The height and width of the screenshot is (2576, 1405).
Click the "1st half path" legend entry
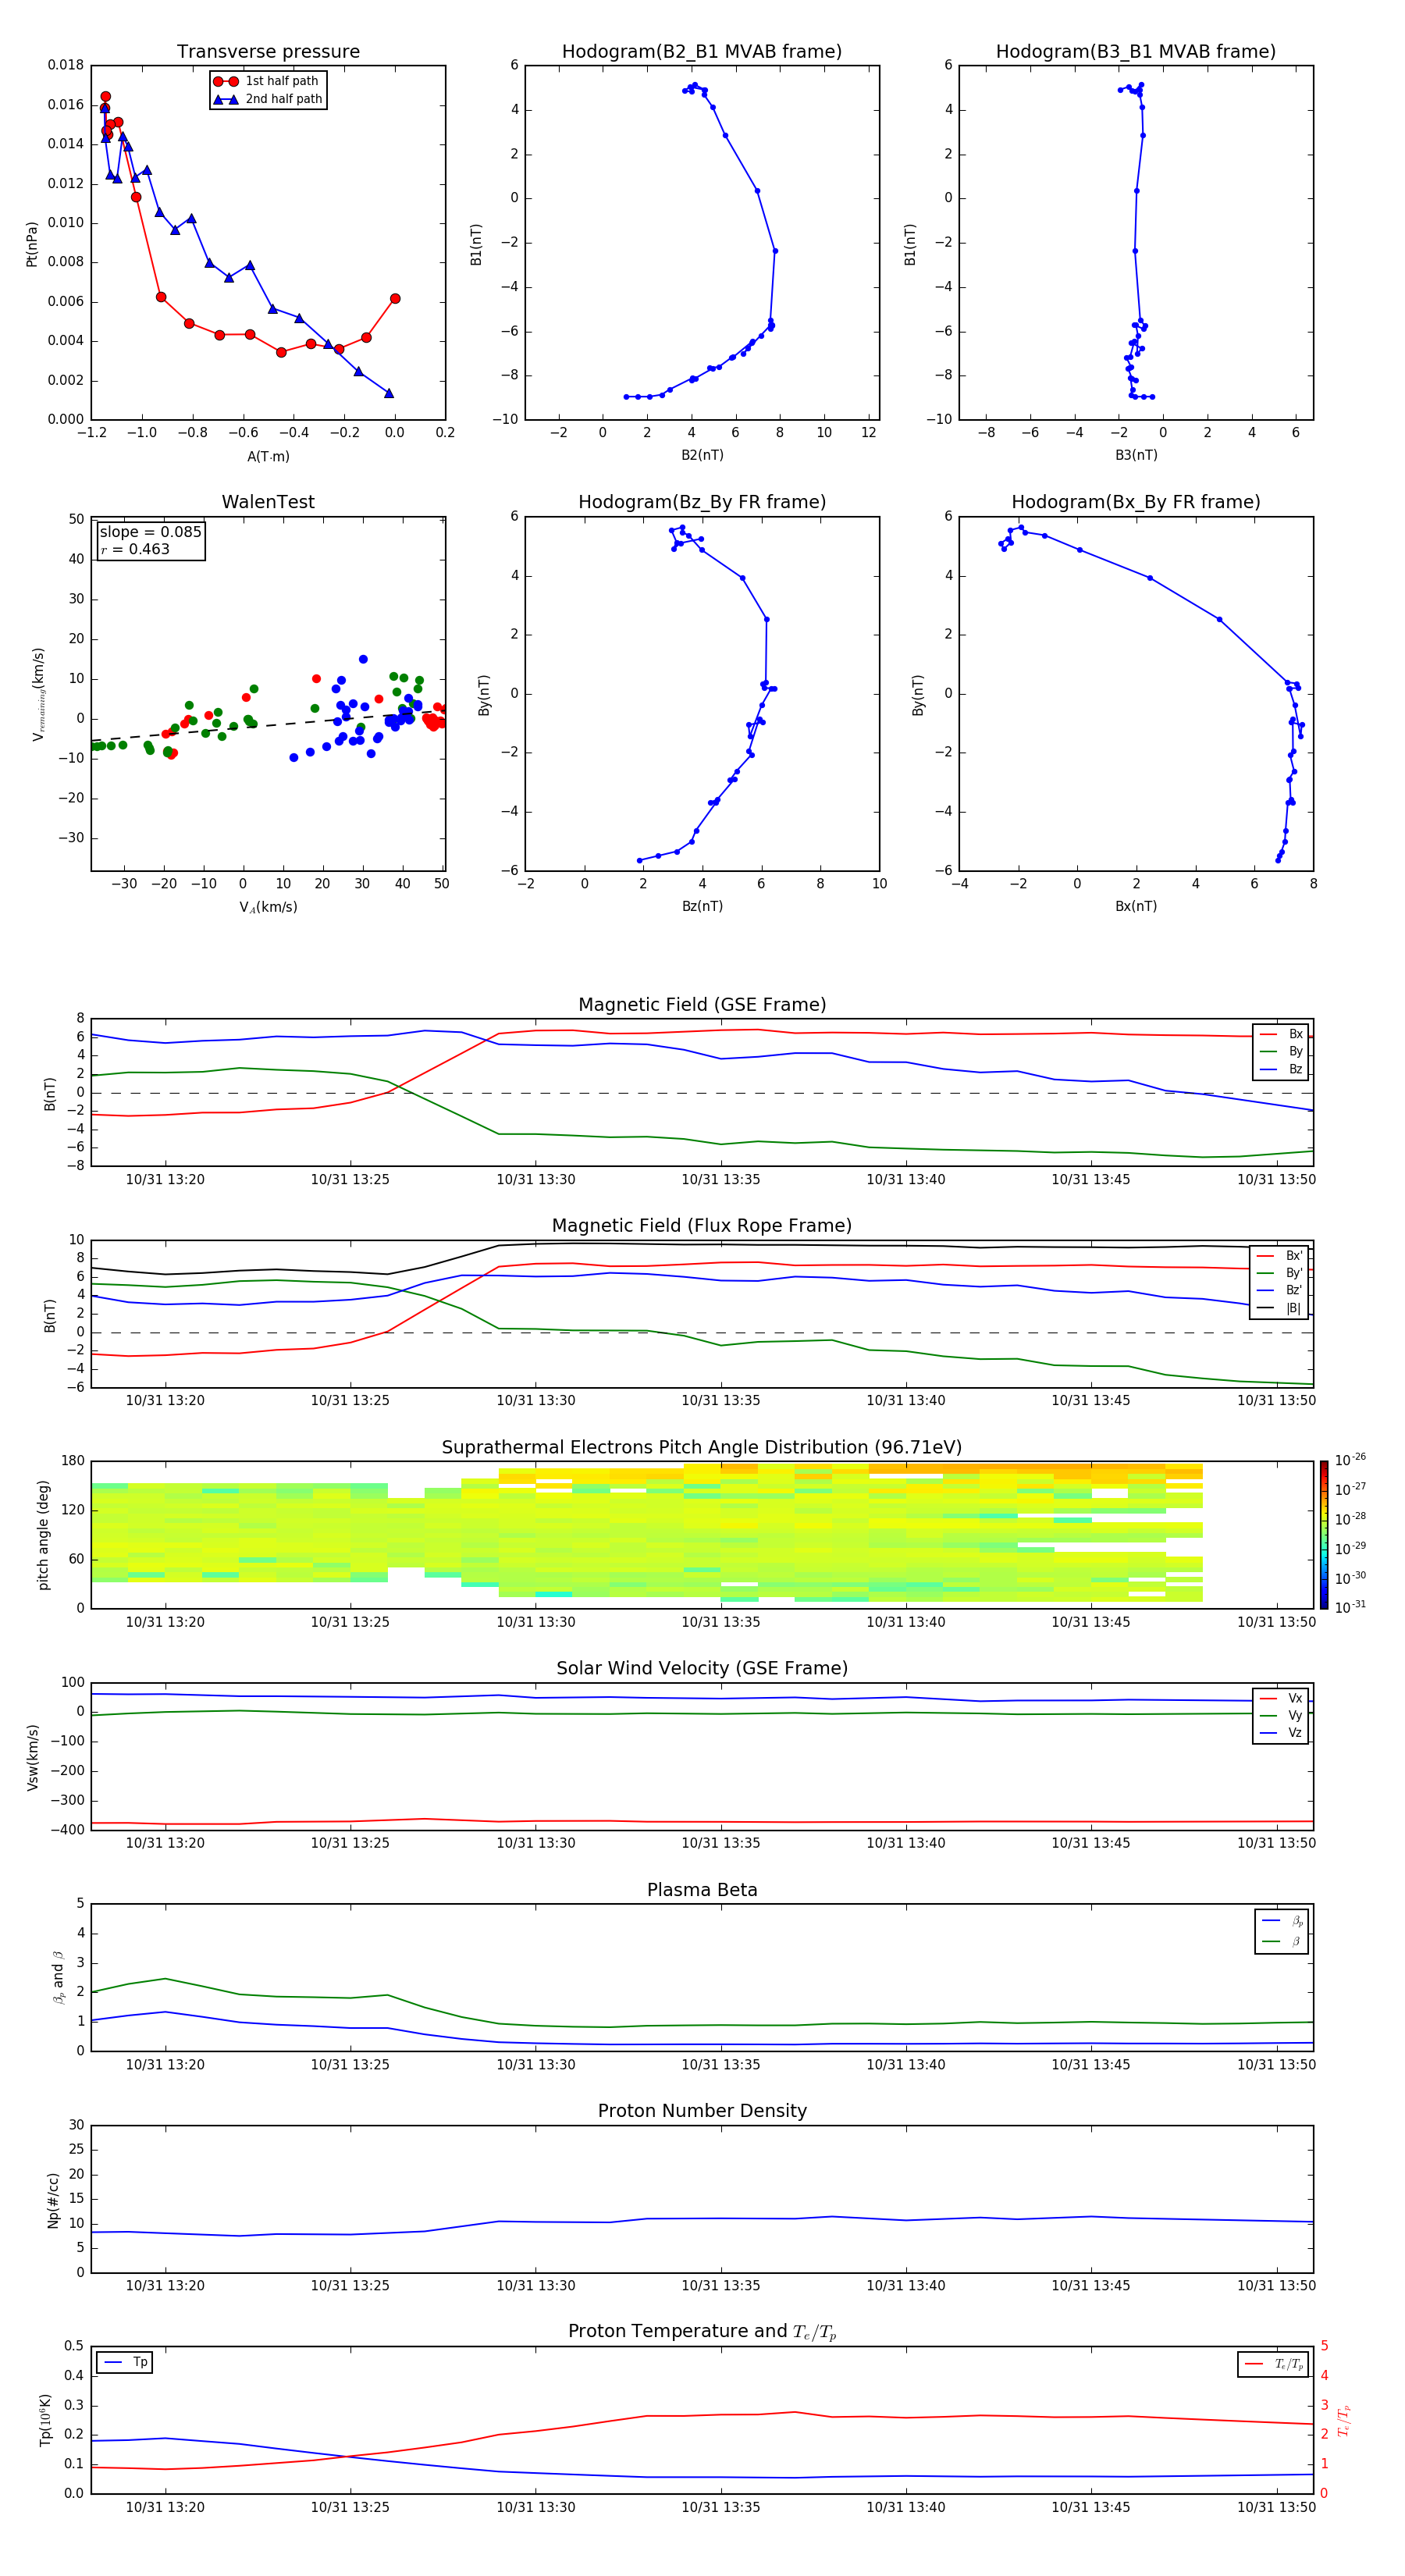click(267, 81)
